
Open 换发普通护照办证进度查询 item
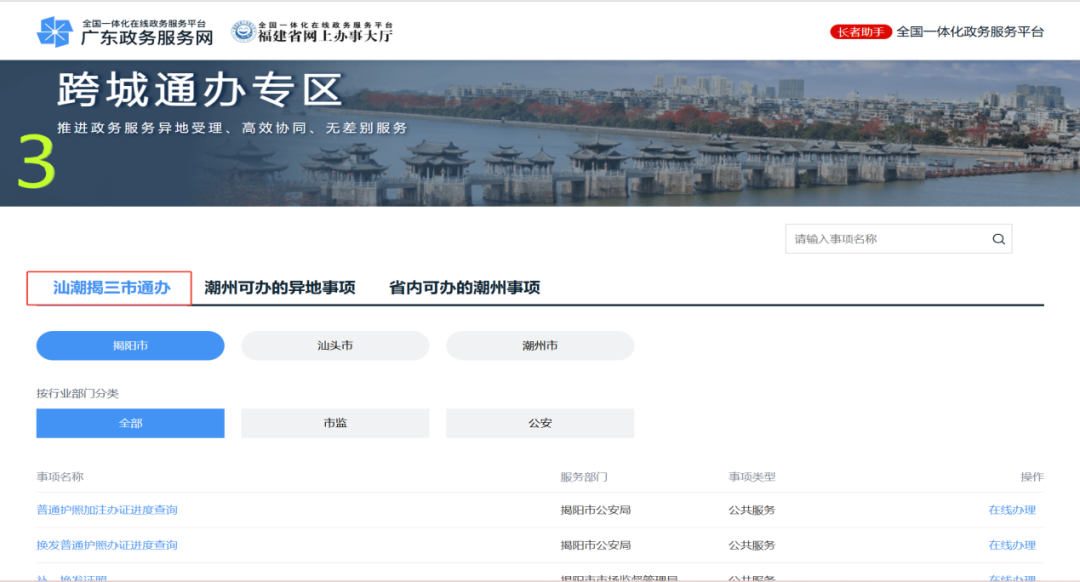click(107, 545)
